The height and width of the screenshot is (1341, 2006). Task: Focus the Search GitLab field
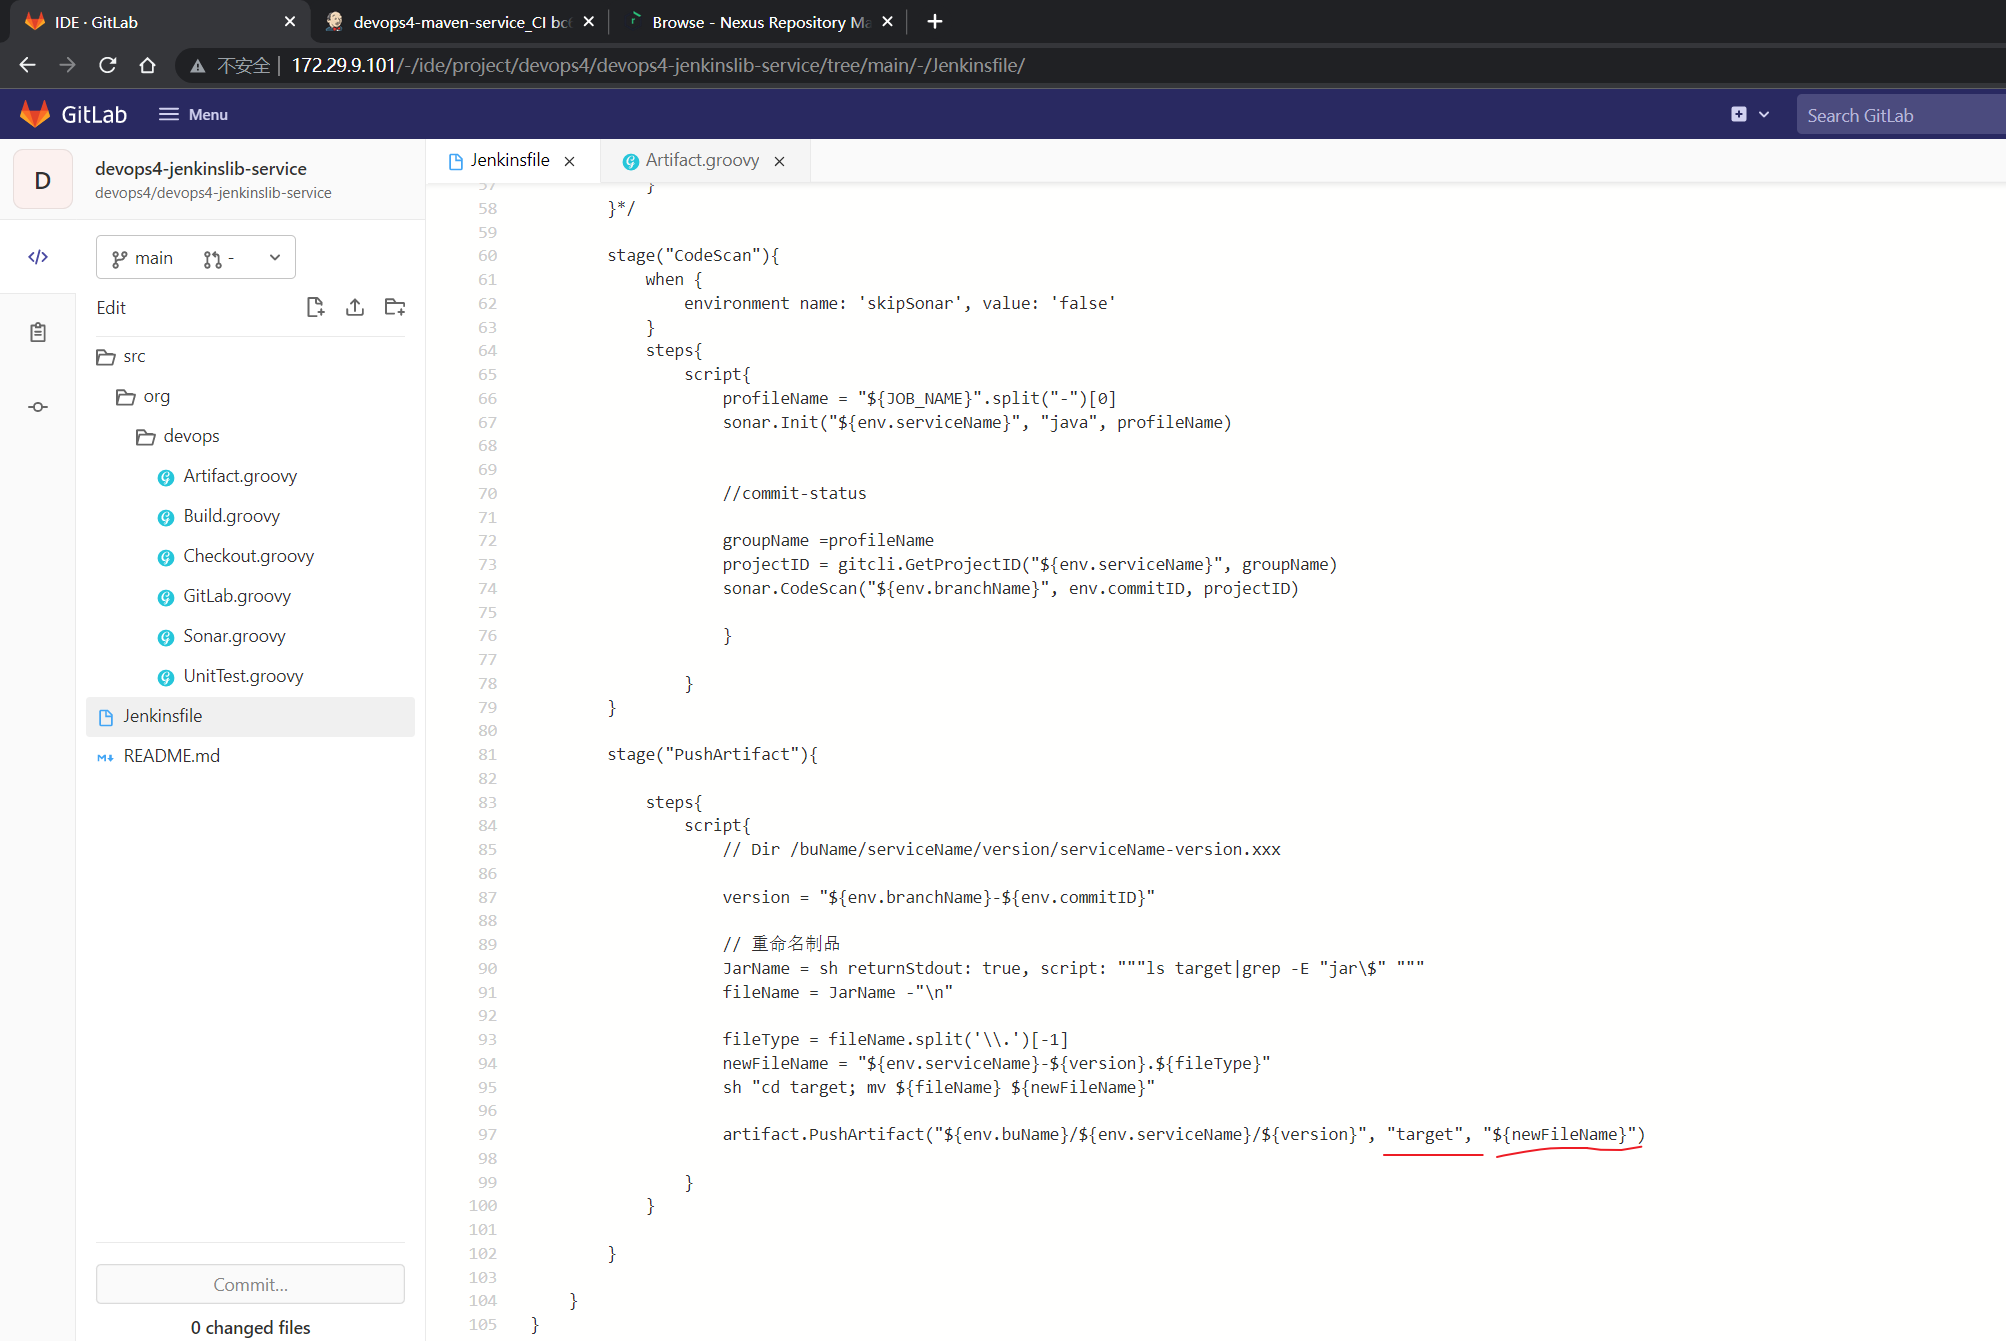coord(1900,115)
